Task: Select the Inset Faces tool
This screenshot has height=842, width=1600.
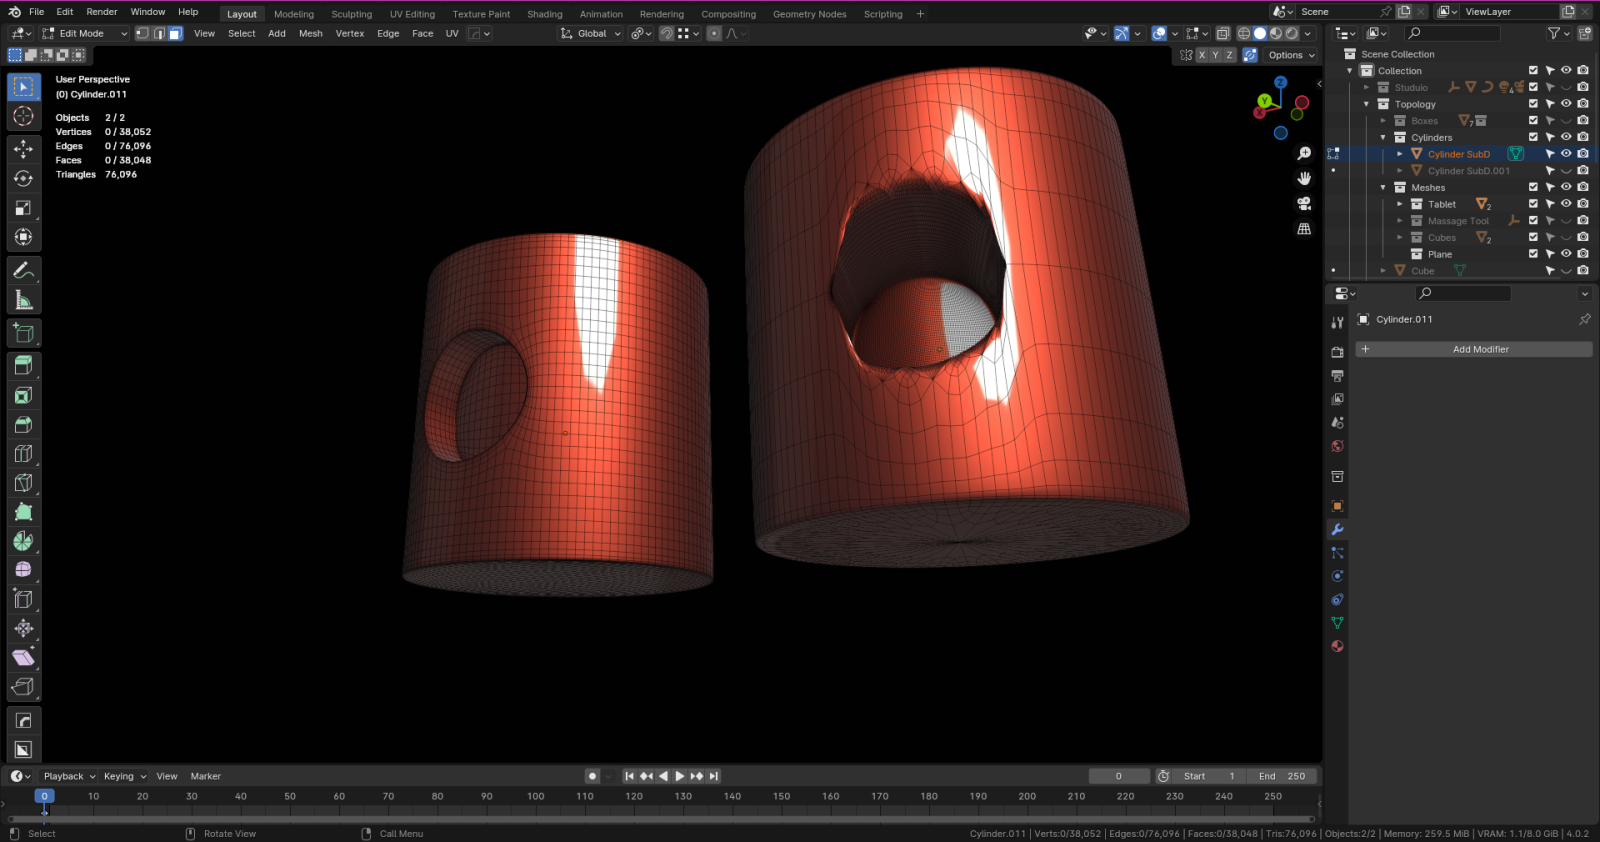Action: [x=24, y=395]
